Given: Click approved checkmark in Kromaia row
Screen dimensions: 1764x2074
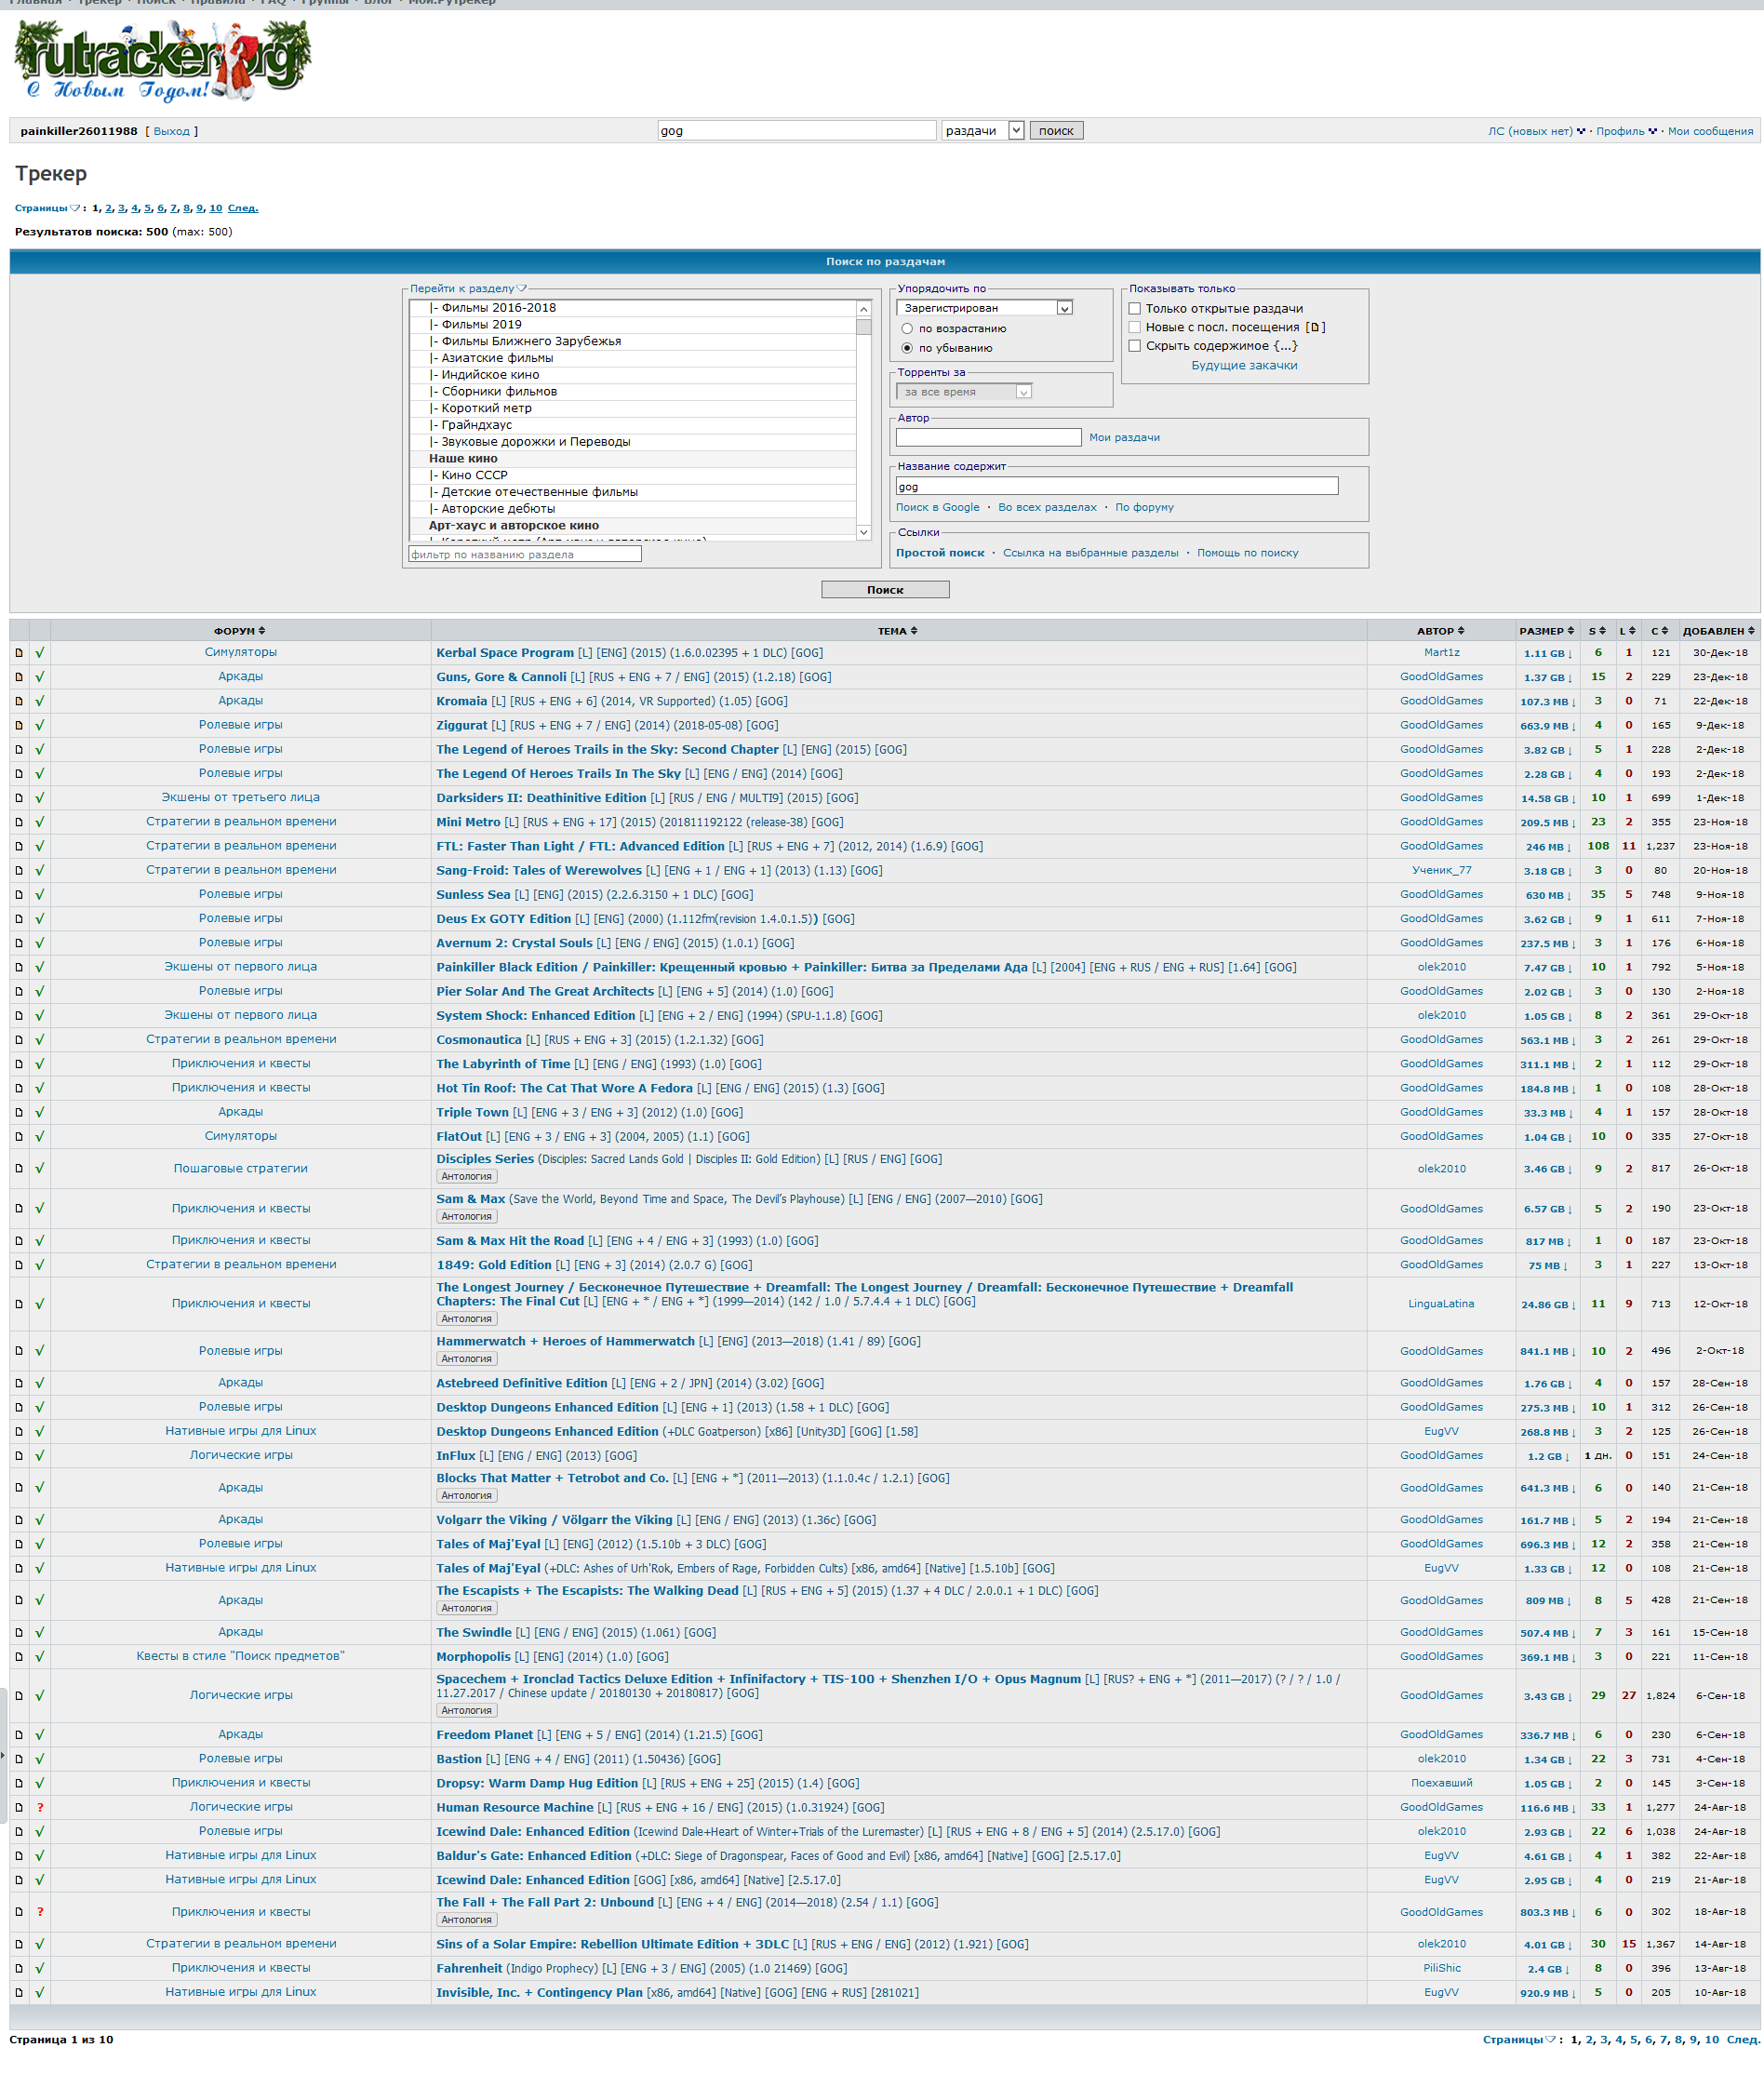Looking at the screenshot, I should [40, 701].
